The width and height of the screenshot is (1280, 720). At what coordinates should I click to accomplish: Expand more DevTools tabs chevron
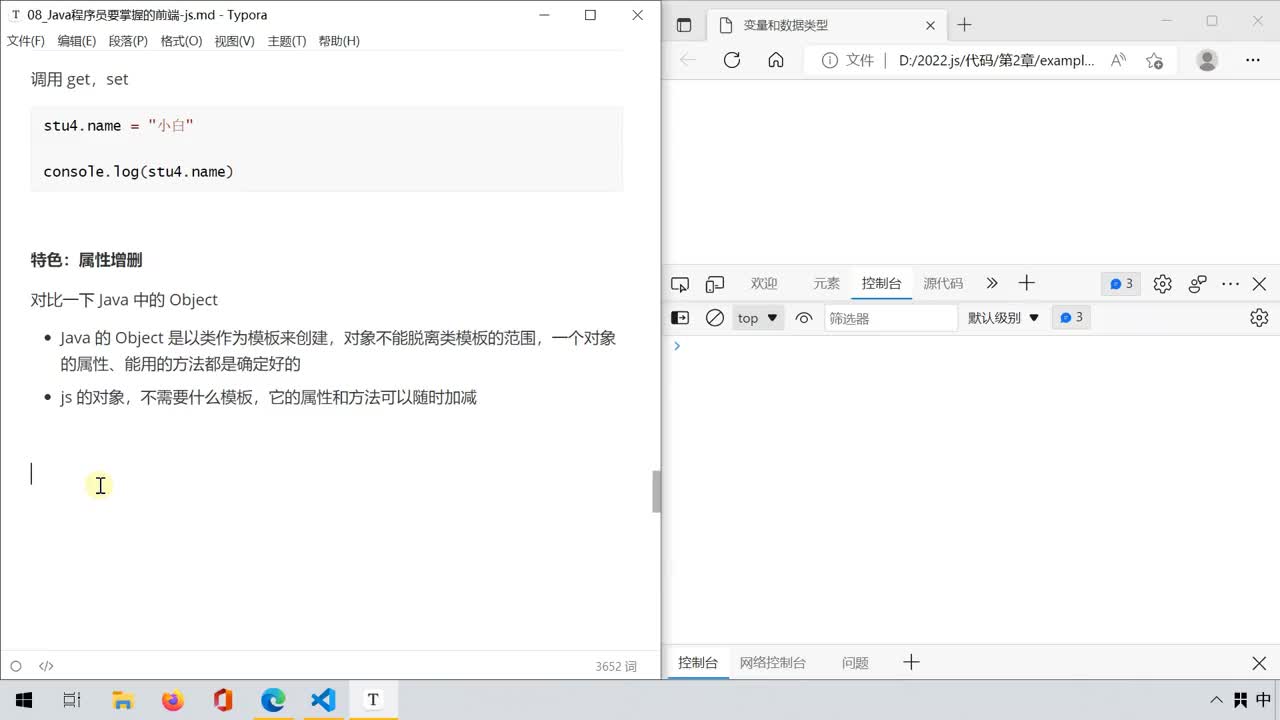992,284
